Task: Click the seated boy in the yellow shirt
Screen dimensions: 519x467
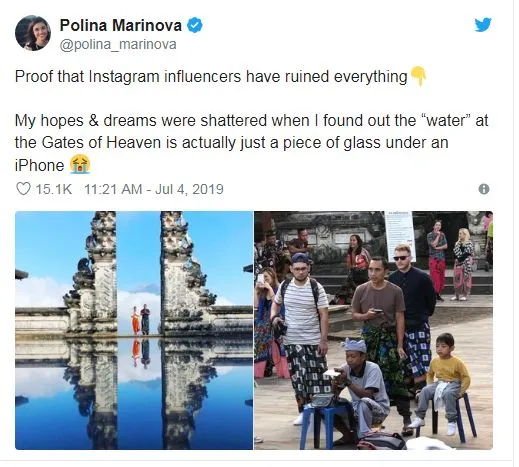Action: point(443,383)
